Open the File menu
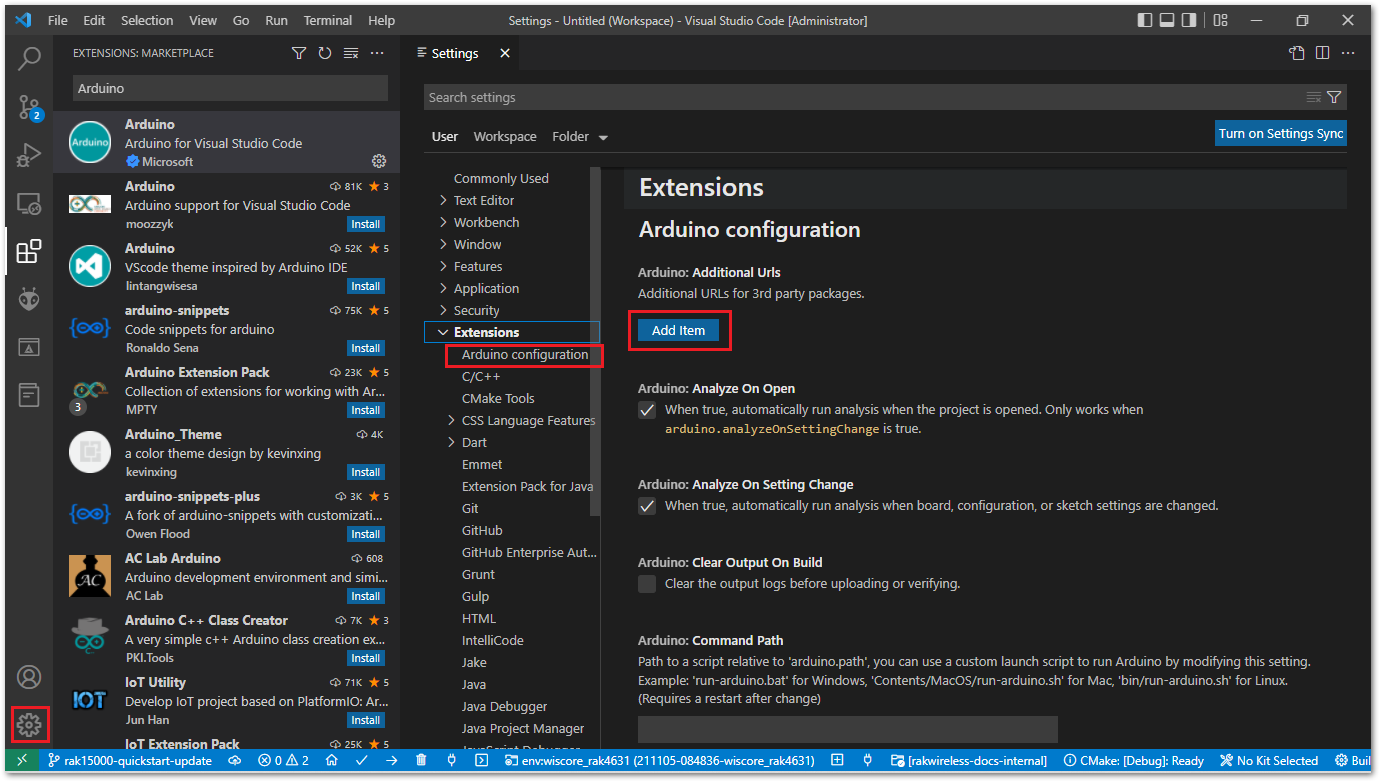This screenshot has width=1380, height=782. click(x=58, y=20)
